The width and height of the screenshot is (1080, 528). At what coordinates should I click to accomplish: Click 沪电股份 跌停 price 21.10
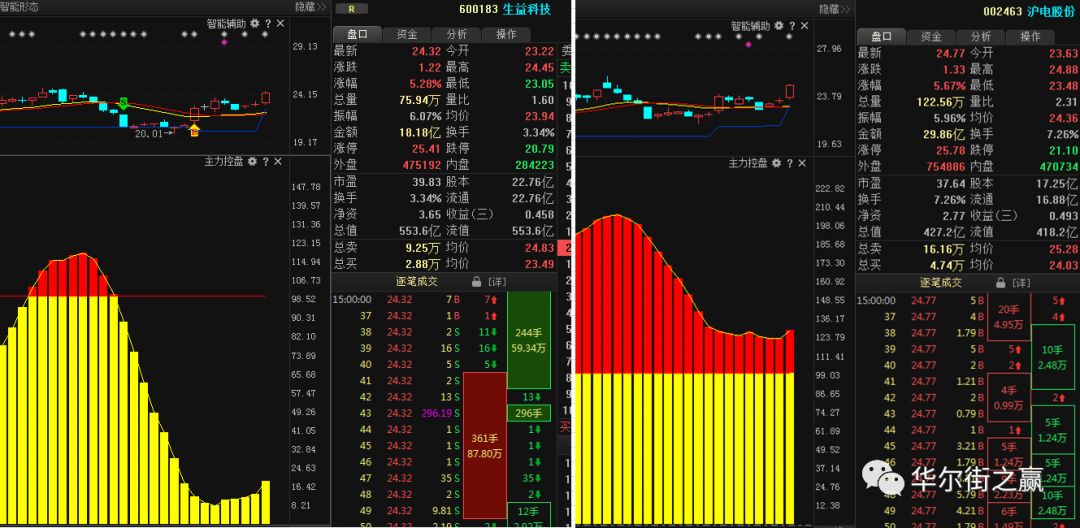click(x=1064, y=151)
